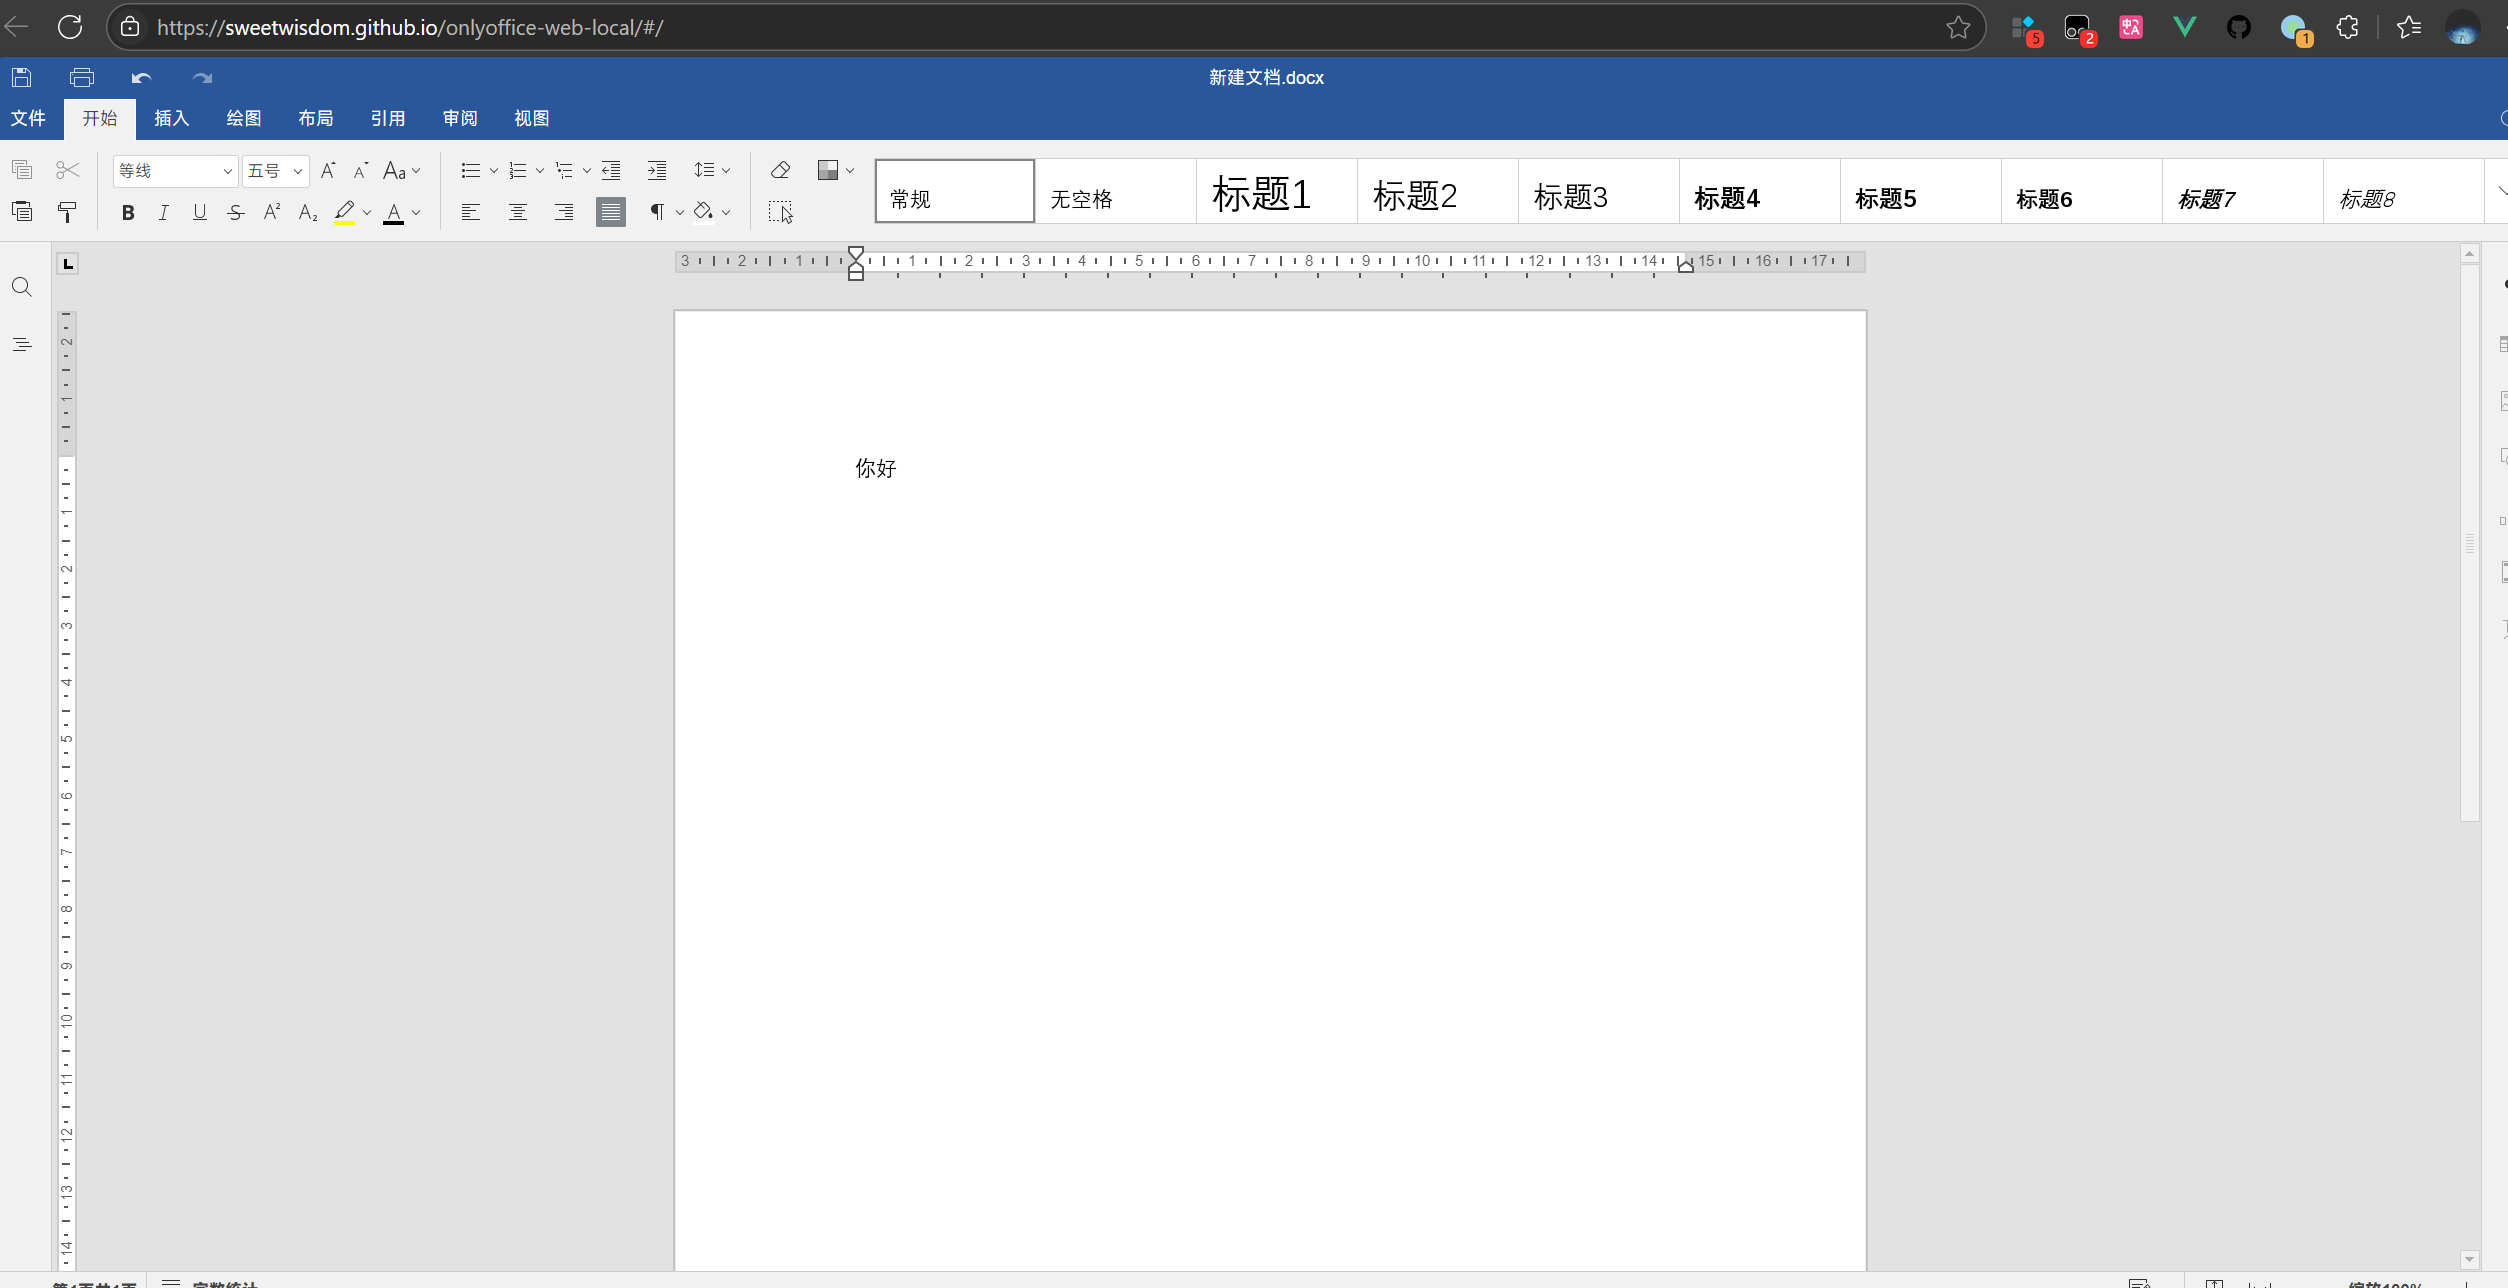Click the Save icon in title bar

(22, 77)
